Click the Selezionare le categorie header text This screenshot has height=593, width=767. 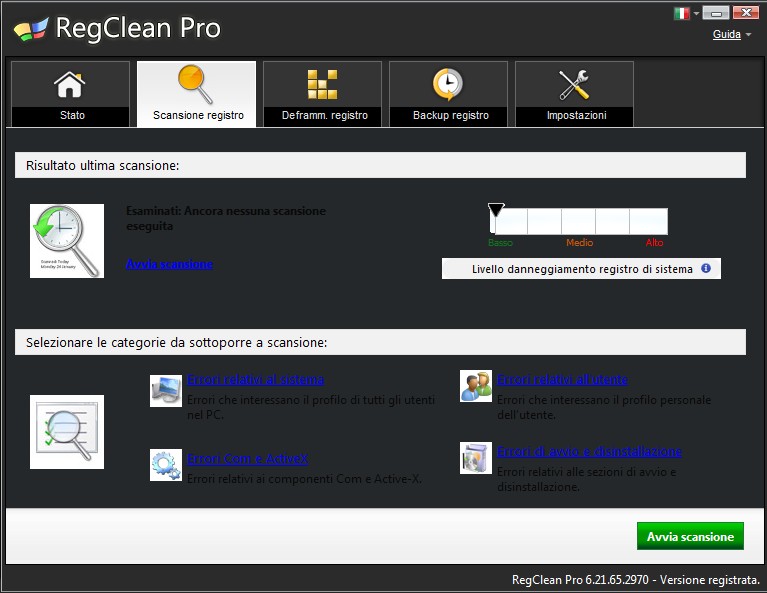tap(177, 342)
